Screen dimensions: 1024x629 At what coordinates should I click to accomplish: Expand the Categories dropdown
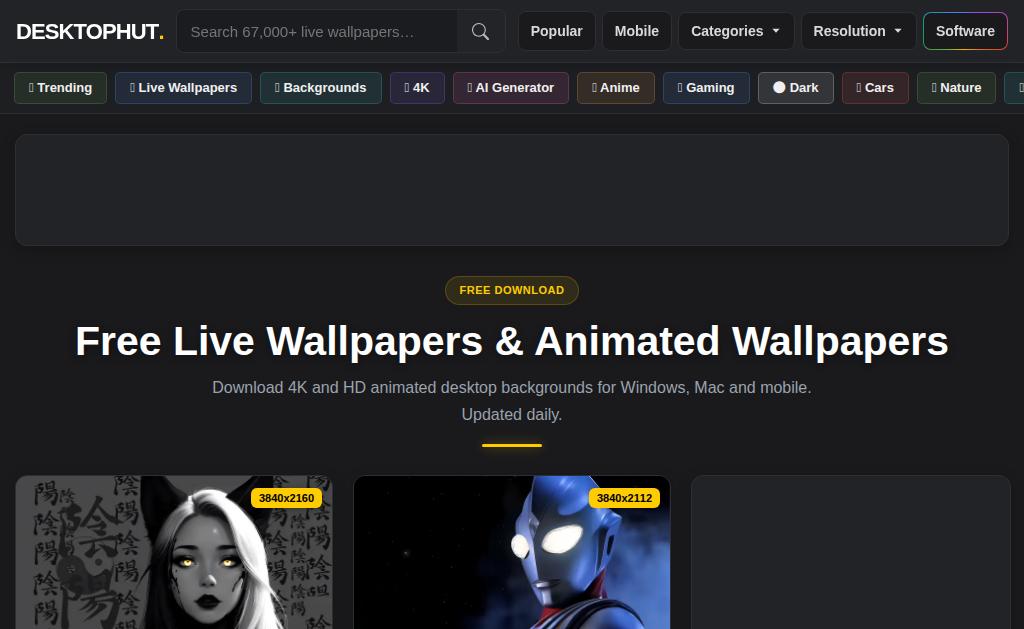click(736, 31)
